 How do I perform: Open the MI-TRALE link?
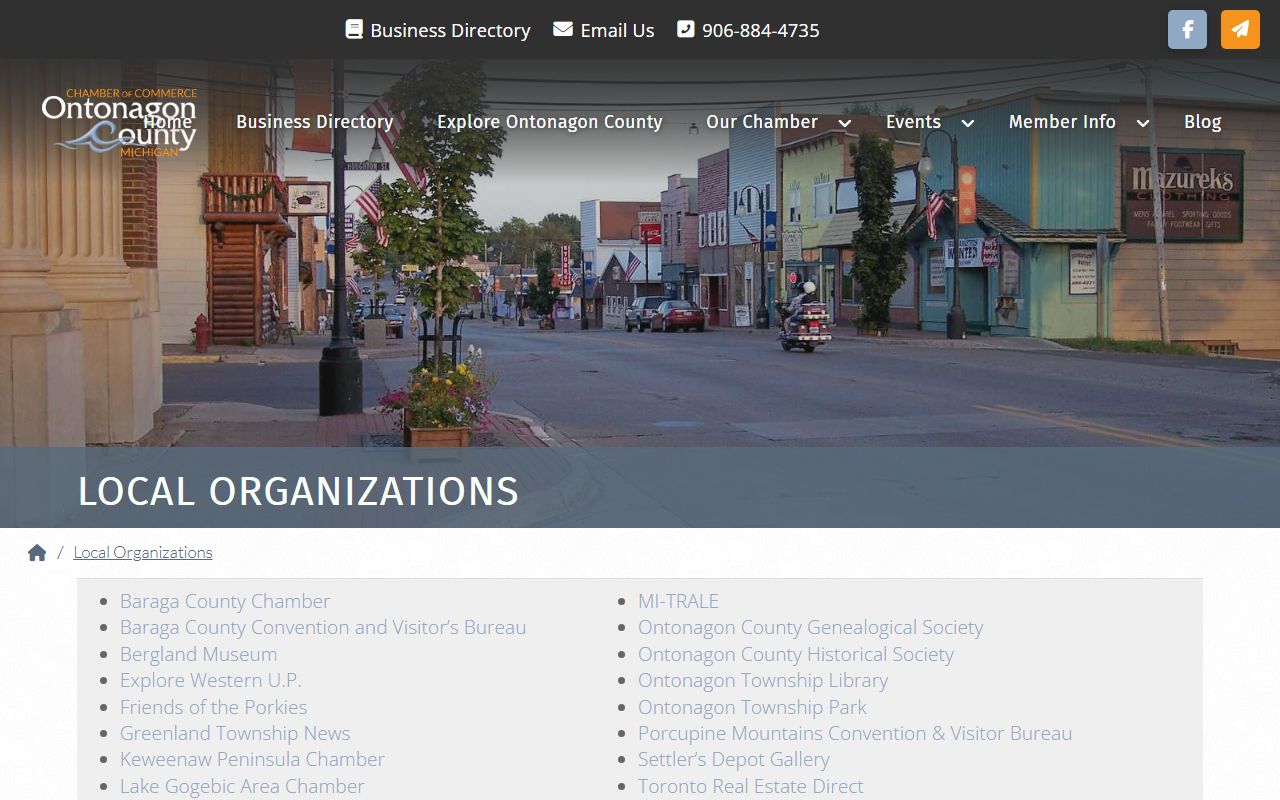(678, 601)
